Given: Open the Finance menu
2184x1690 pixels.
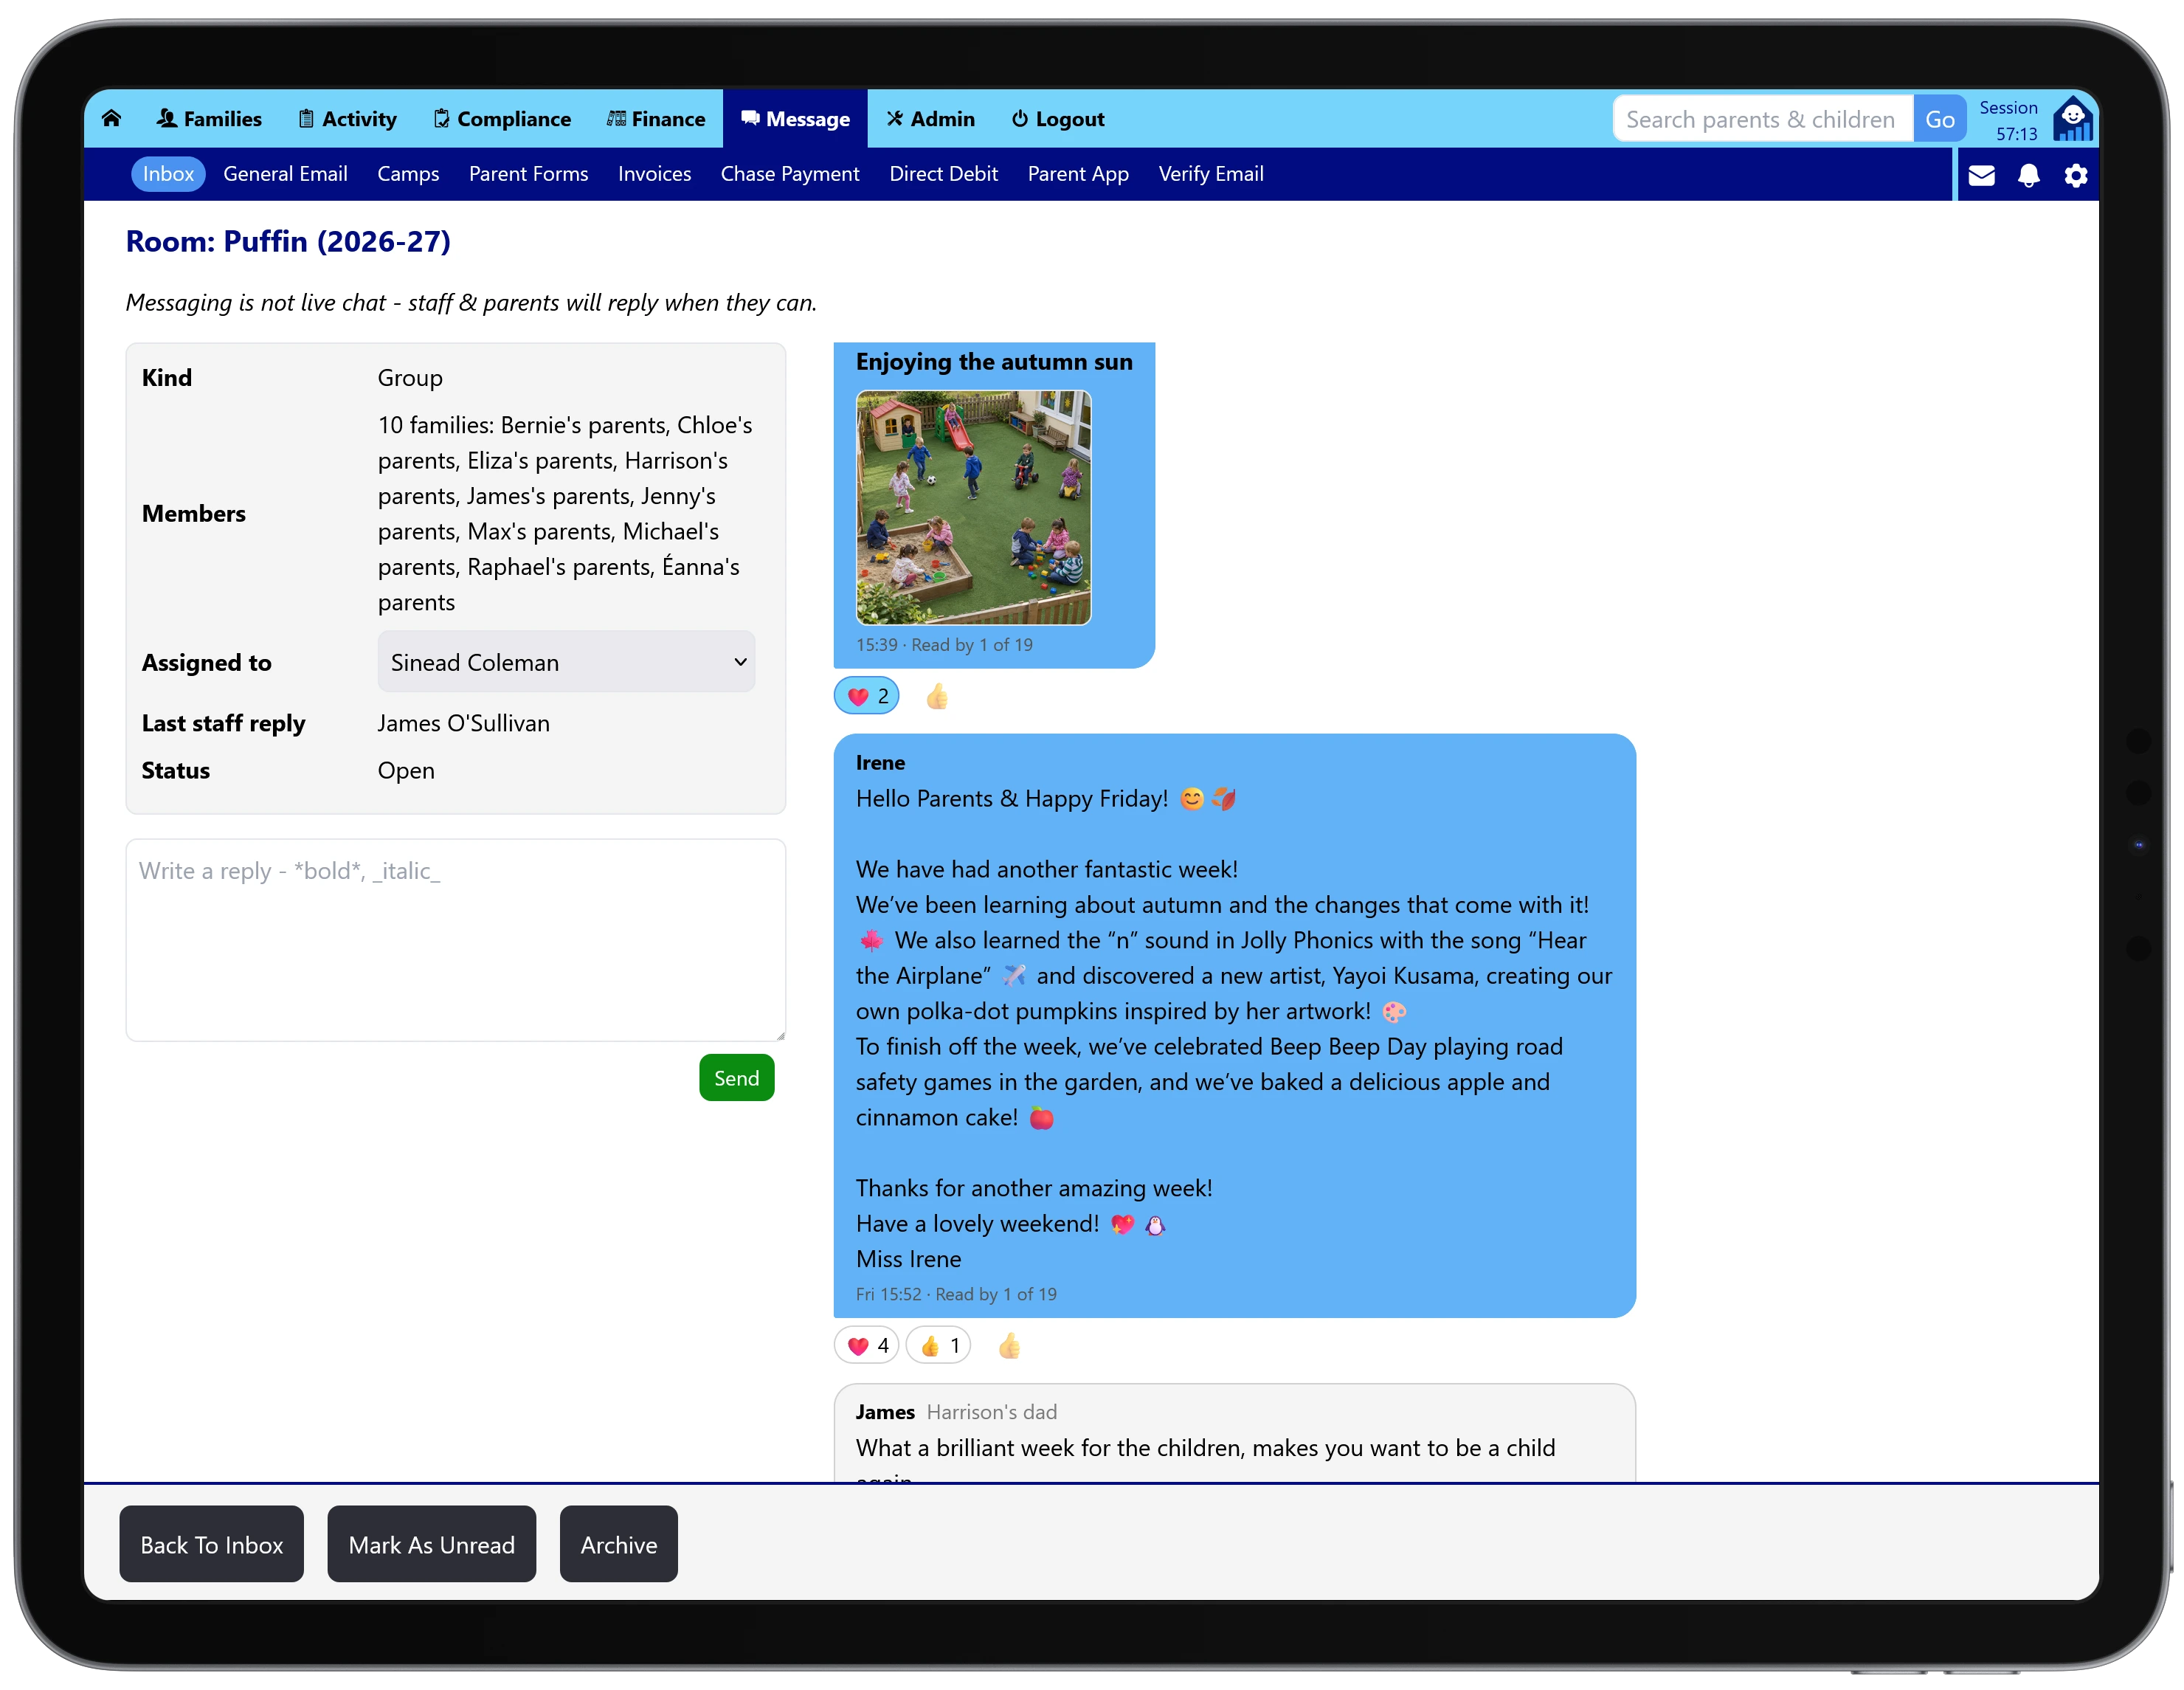Looking at the screenshot, I should [656, 119].
